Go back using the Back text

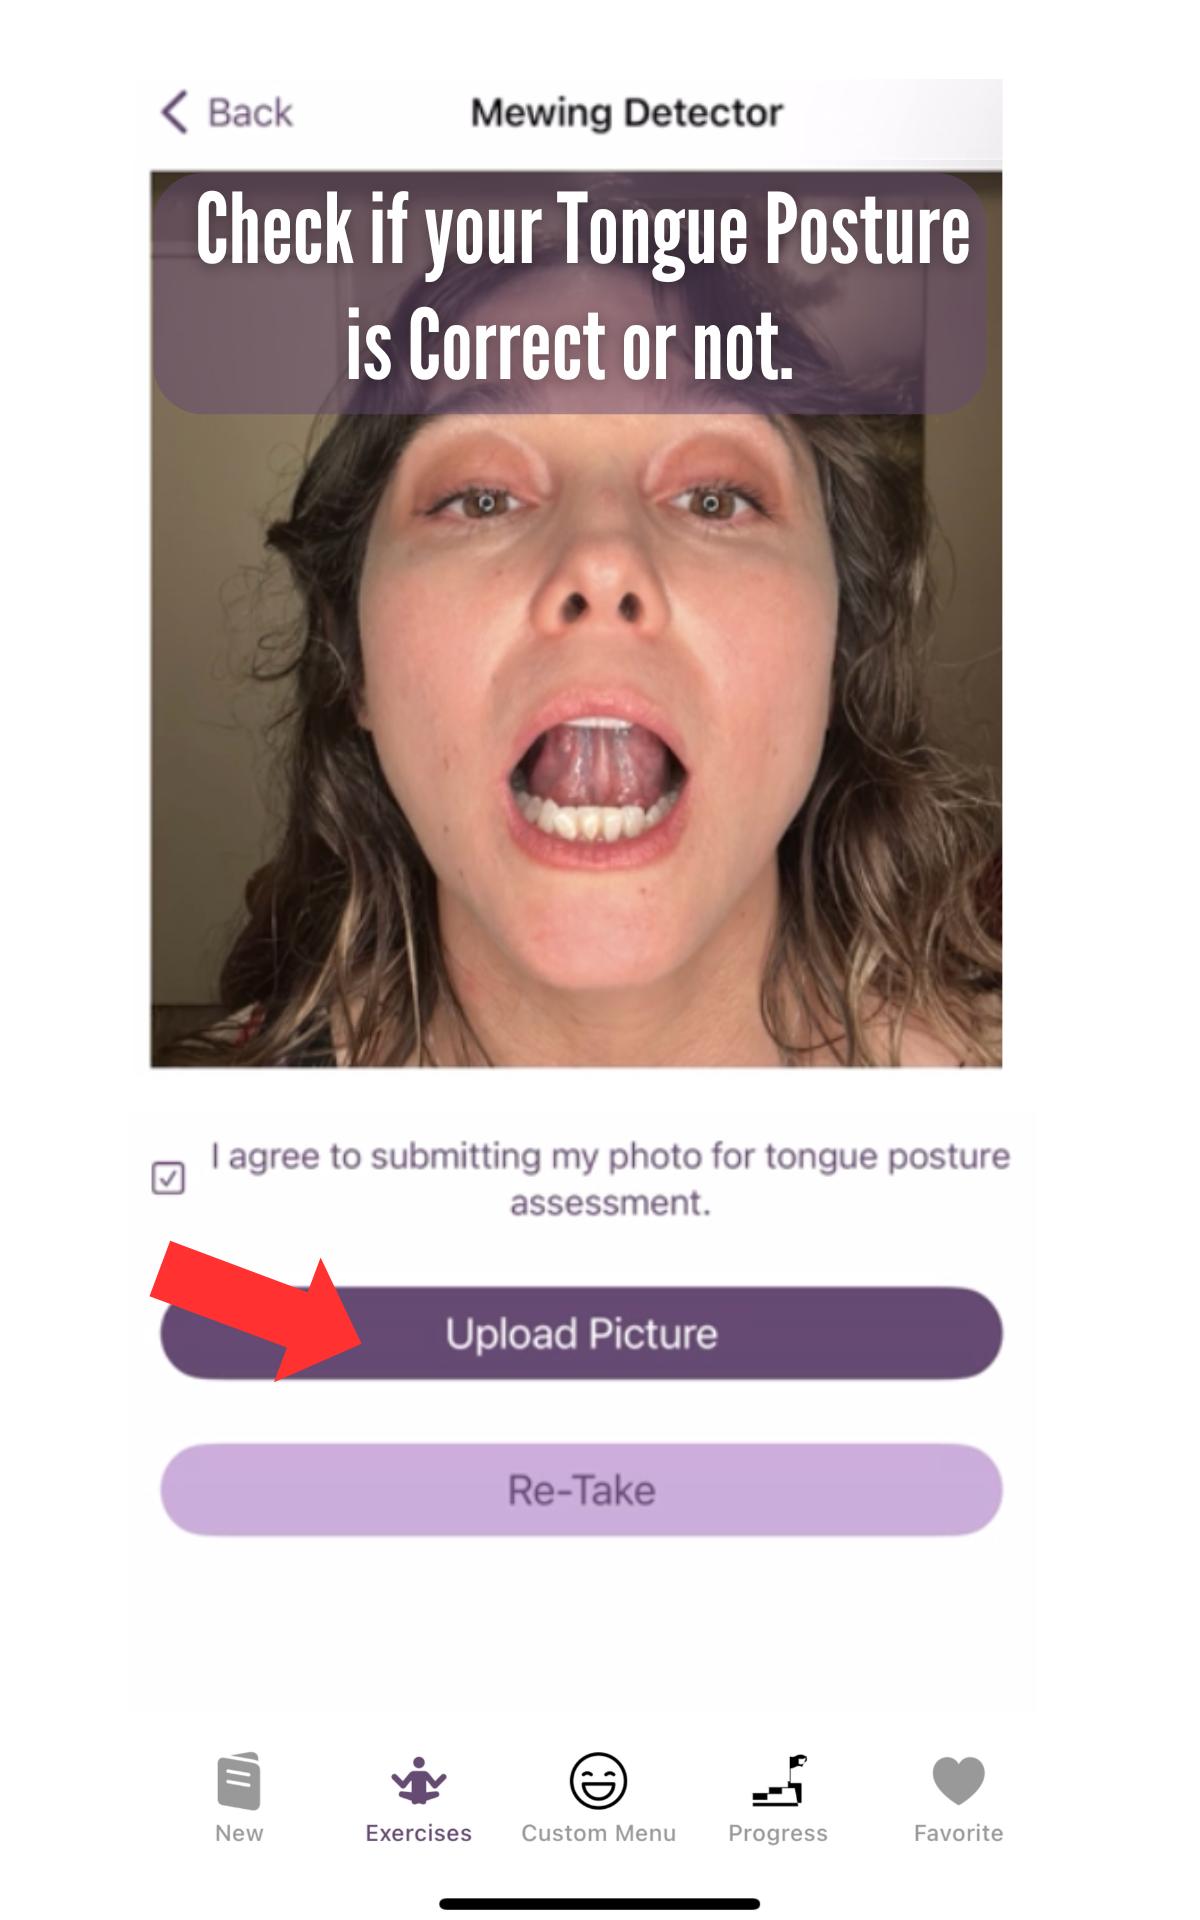click(250, 113)
